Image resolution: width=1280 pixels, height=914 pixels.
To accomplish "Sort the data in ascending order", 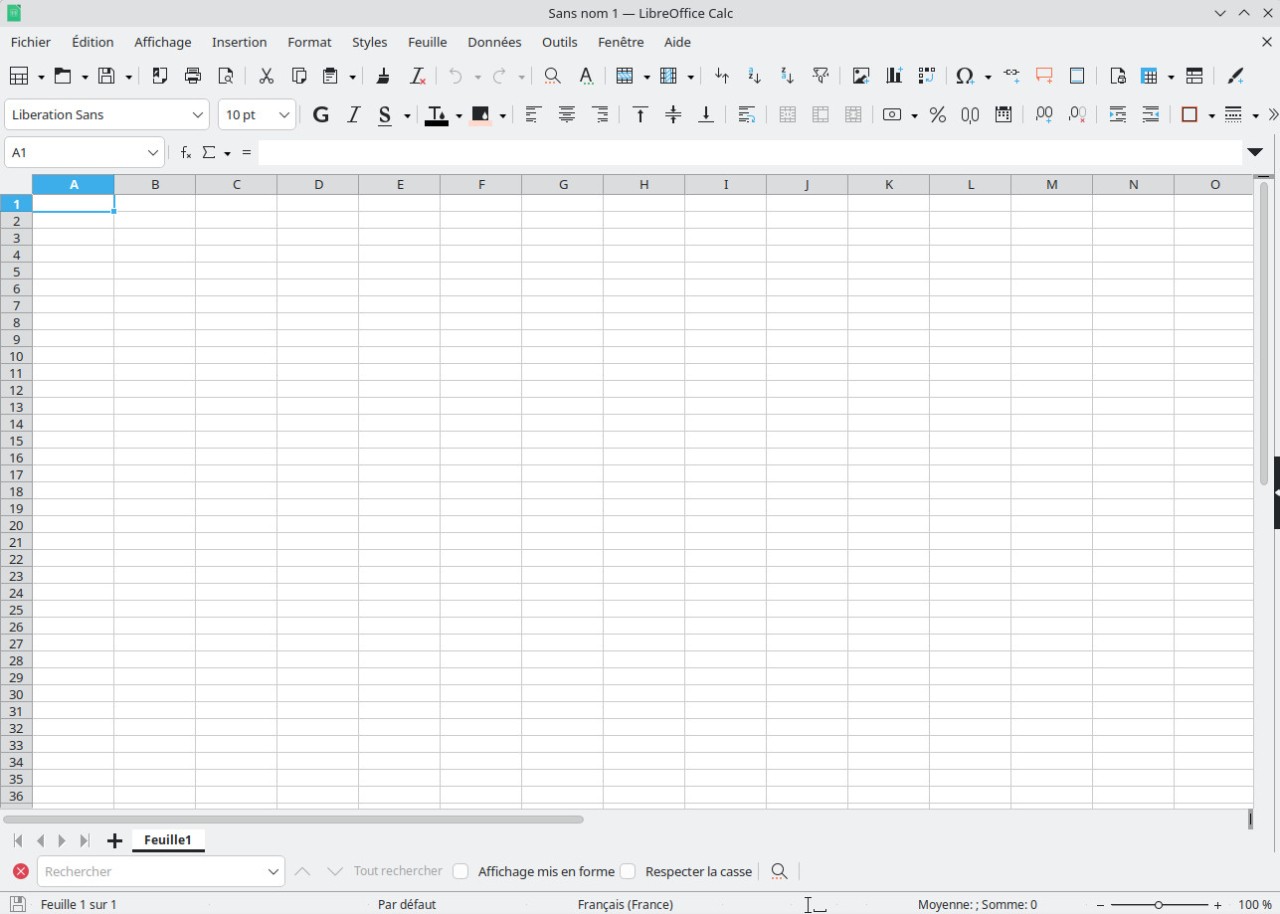I will 753,76.
